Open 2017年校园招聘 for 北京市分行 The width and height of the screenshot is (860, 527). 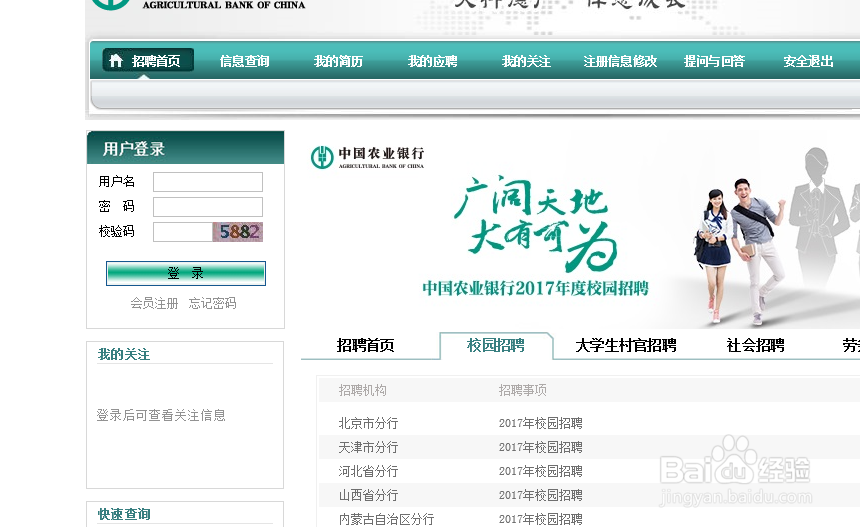click(x=541, y=423)
